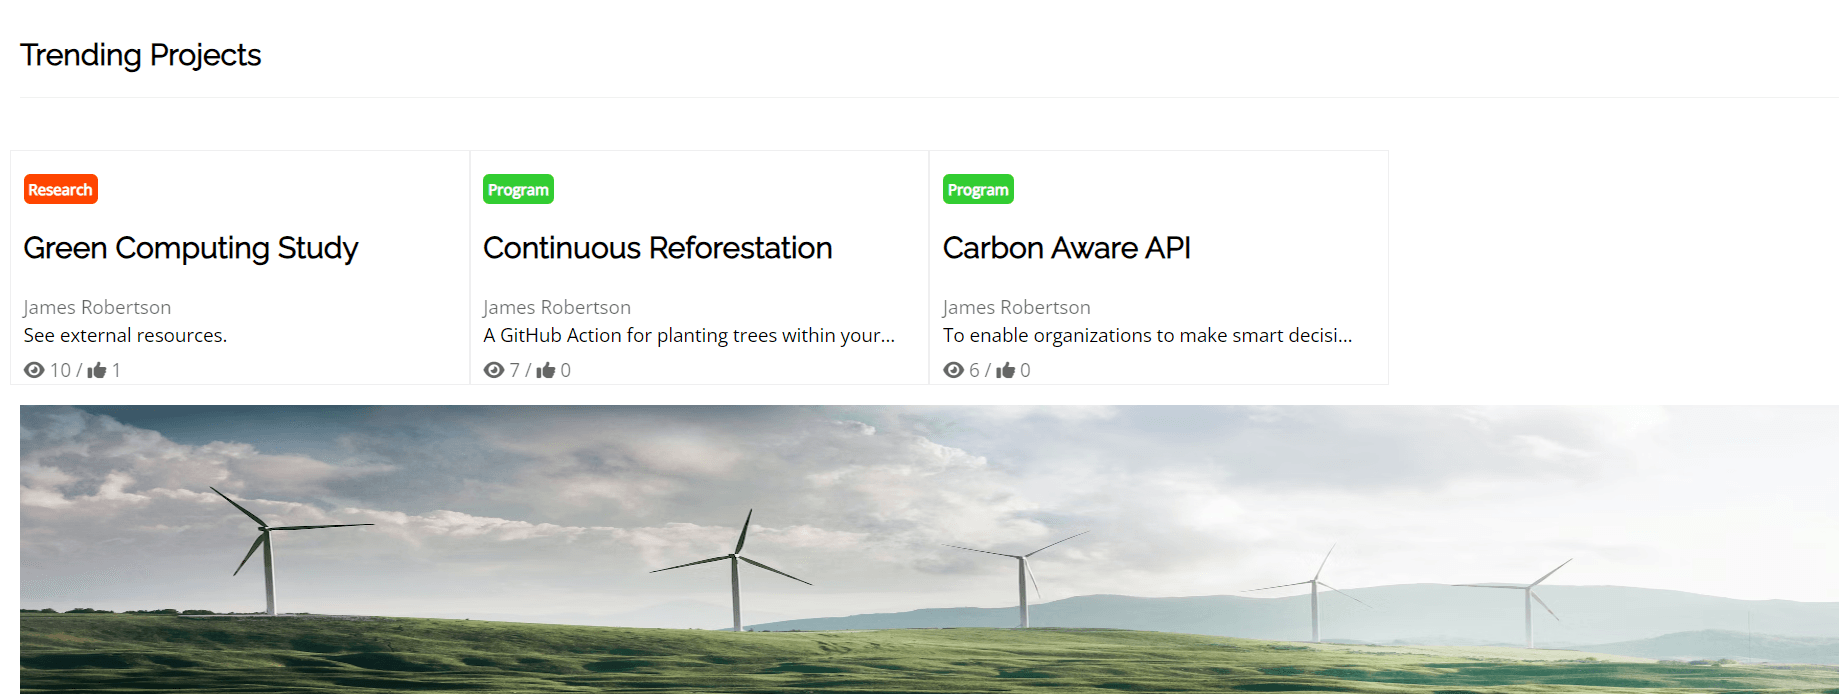Select the orange Research category badge
Image resolution: width=1846 pixels, height=694 pixels.
coord(60,189)
